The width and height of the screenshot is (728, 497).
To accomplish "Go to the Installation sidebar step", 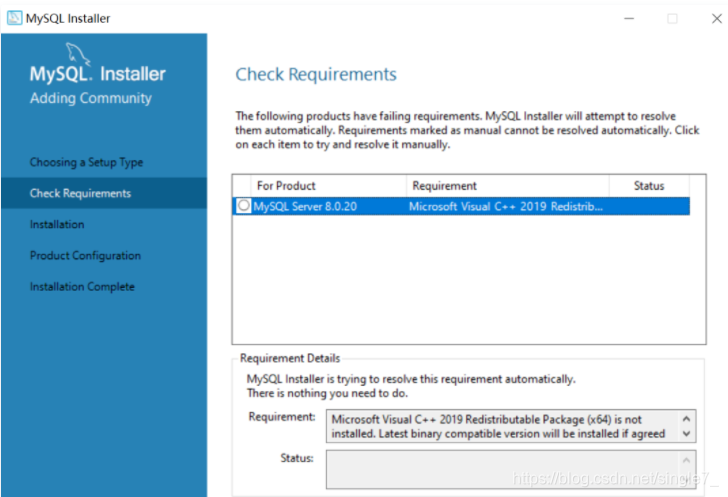I will click(57, 224).
